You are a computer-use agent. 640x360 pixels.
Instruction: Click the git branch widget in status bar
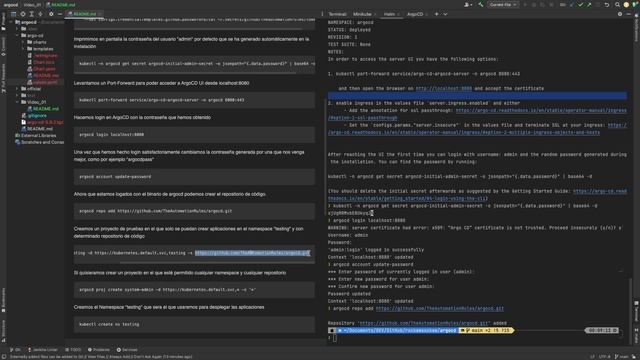(622, 357)
